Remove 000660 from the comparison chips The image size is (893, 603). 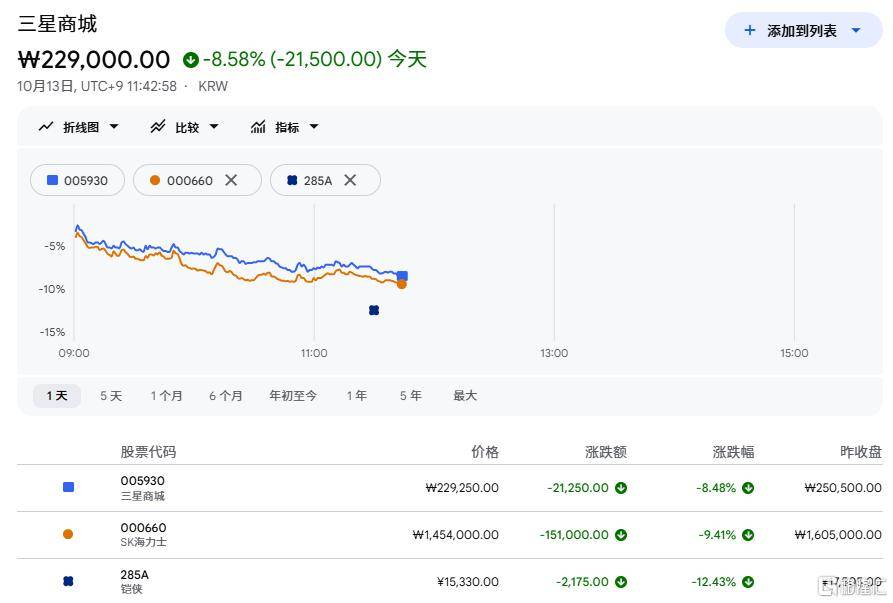[x=231, y=180]
